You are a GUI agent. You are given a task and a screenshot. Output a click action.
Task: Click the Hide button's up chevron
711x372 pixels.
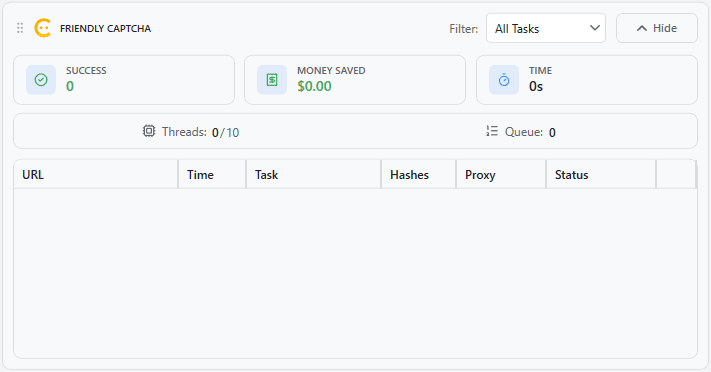click(642, 28)
